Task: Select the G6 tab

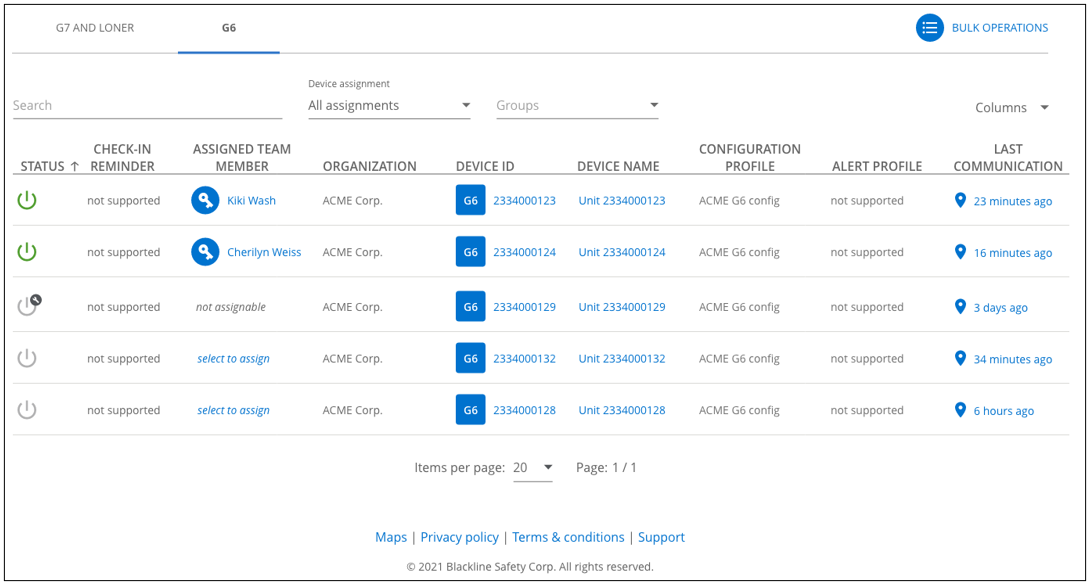Action: [228, 27]
